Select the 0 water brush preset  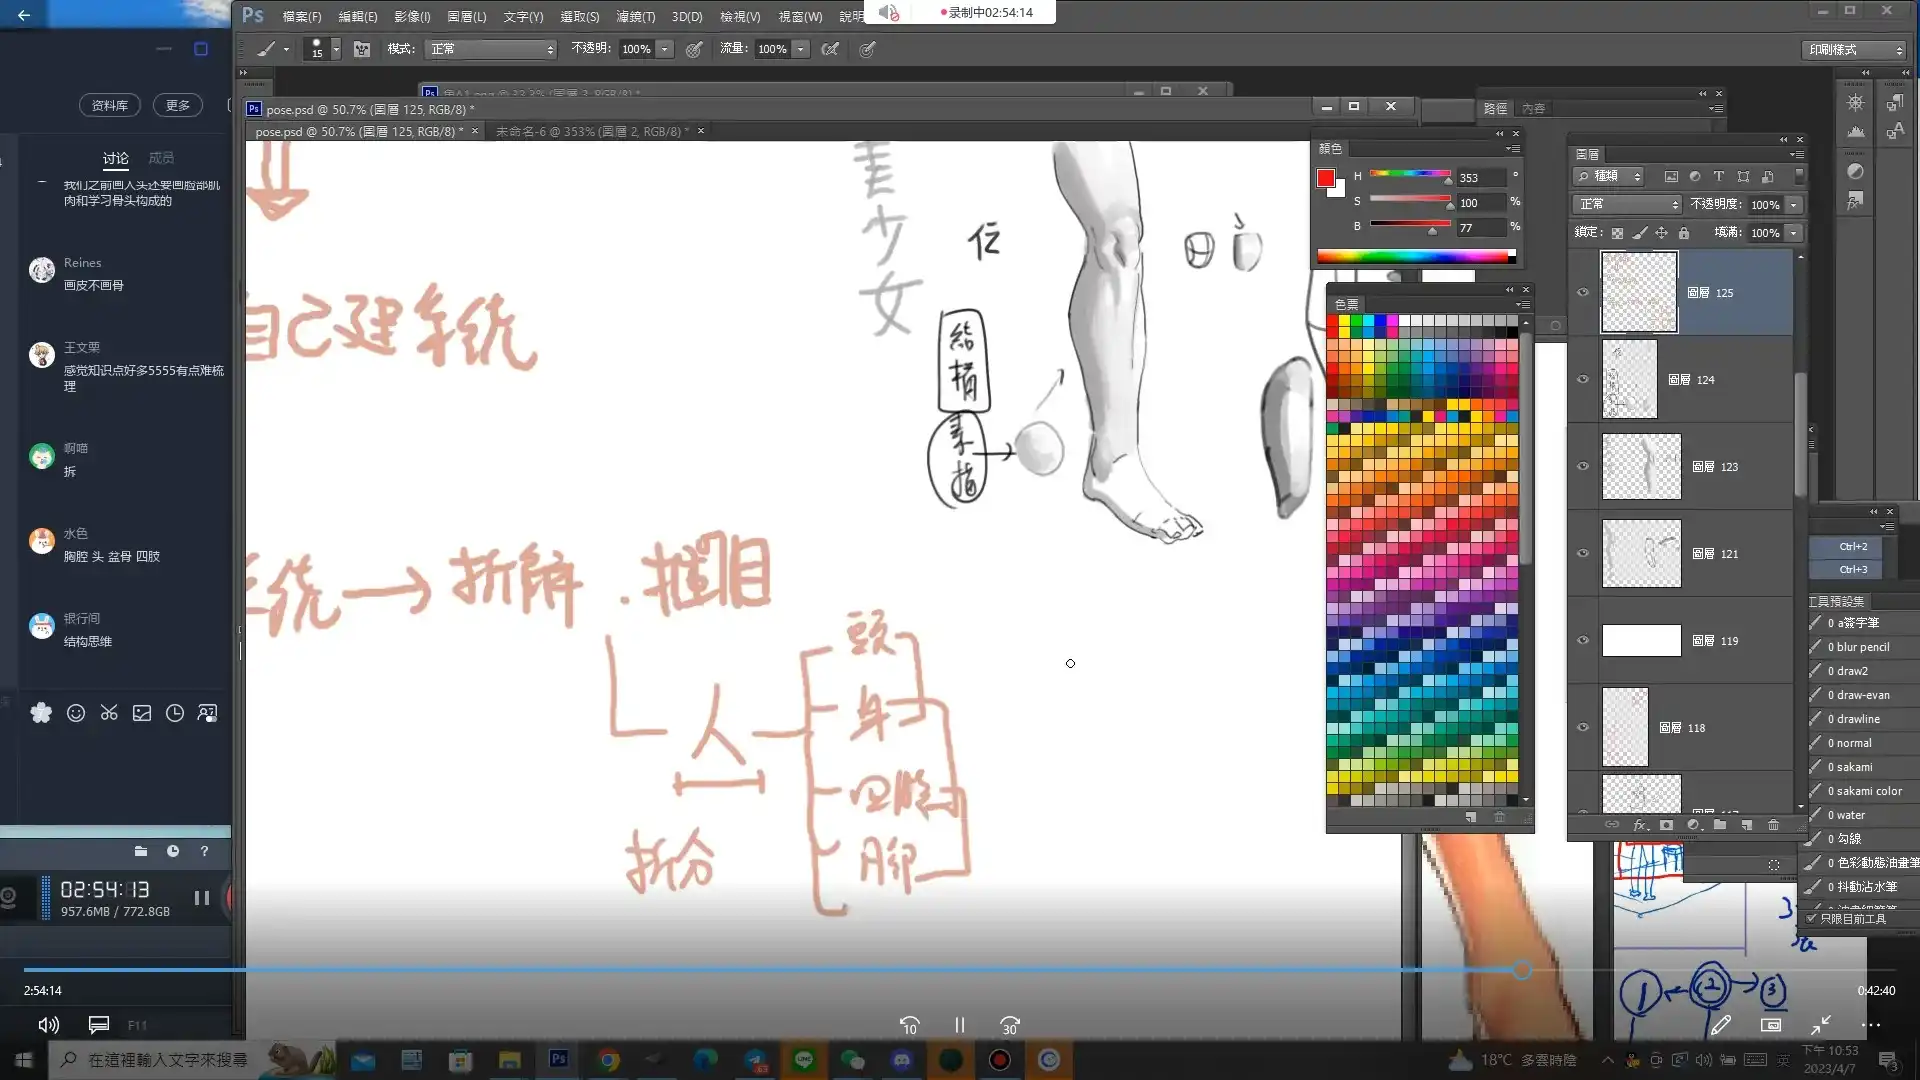[1848, 815]
